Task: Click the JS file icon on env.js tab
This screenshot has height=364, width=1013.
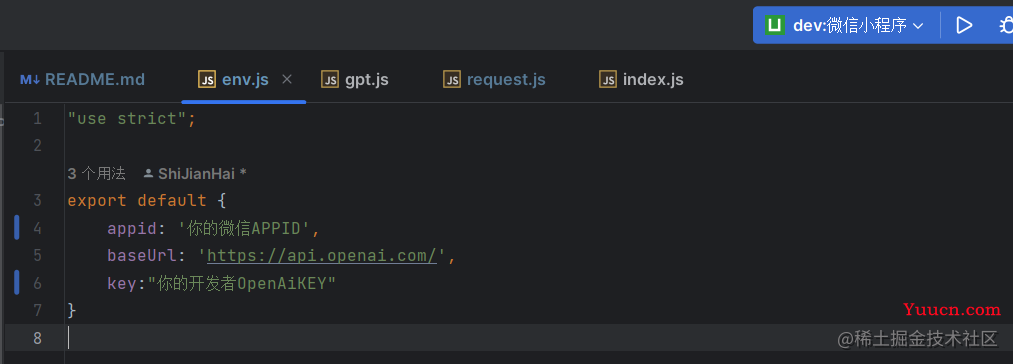Action: 207,80
